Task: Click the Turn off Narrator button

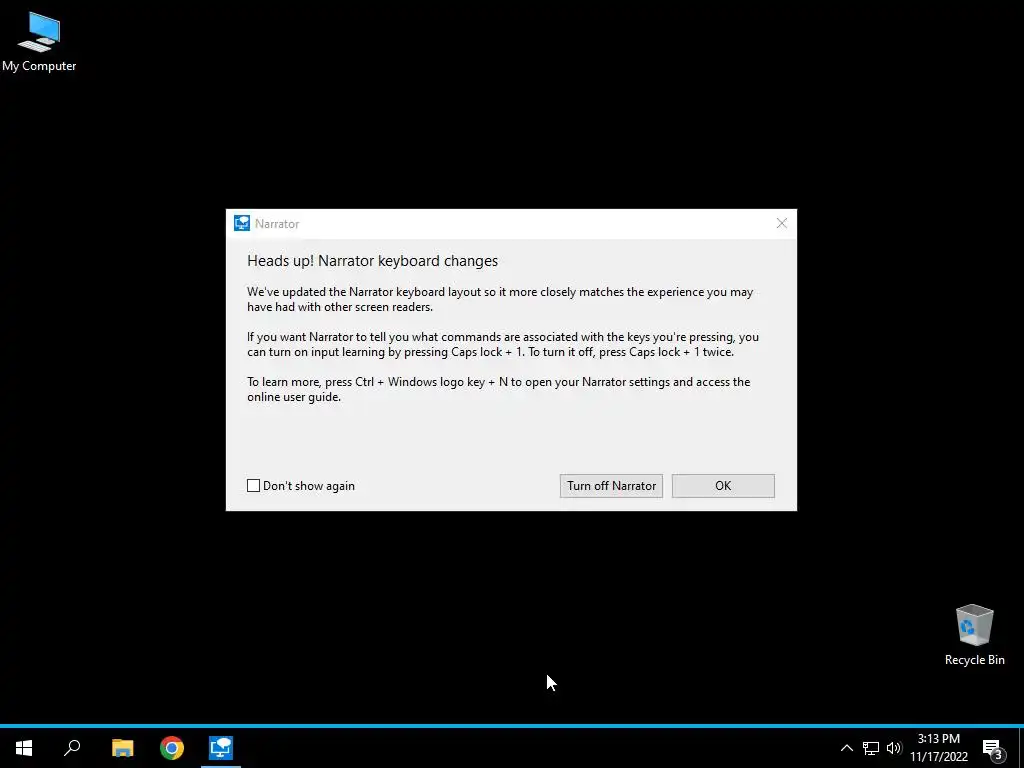Action: tap(611, 486)
